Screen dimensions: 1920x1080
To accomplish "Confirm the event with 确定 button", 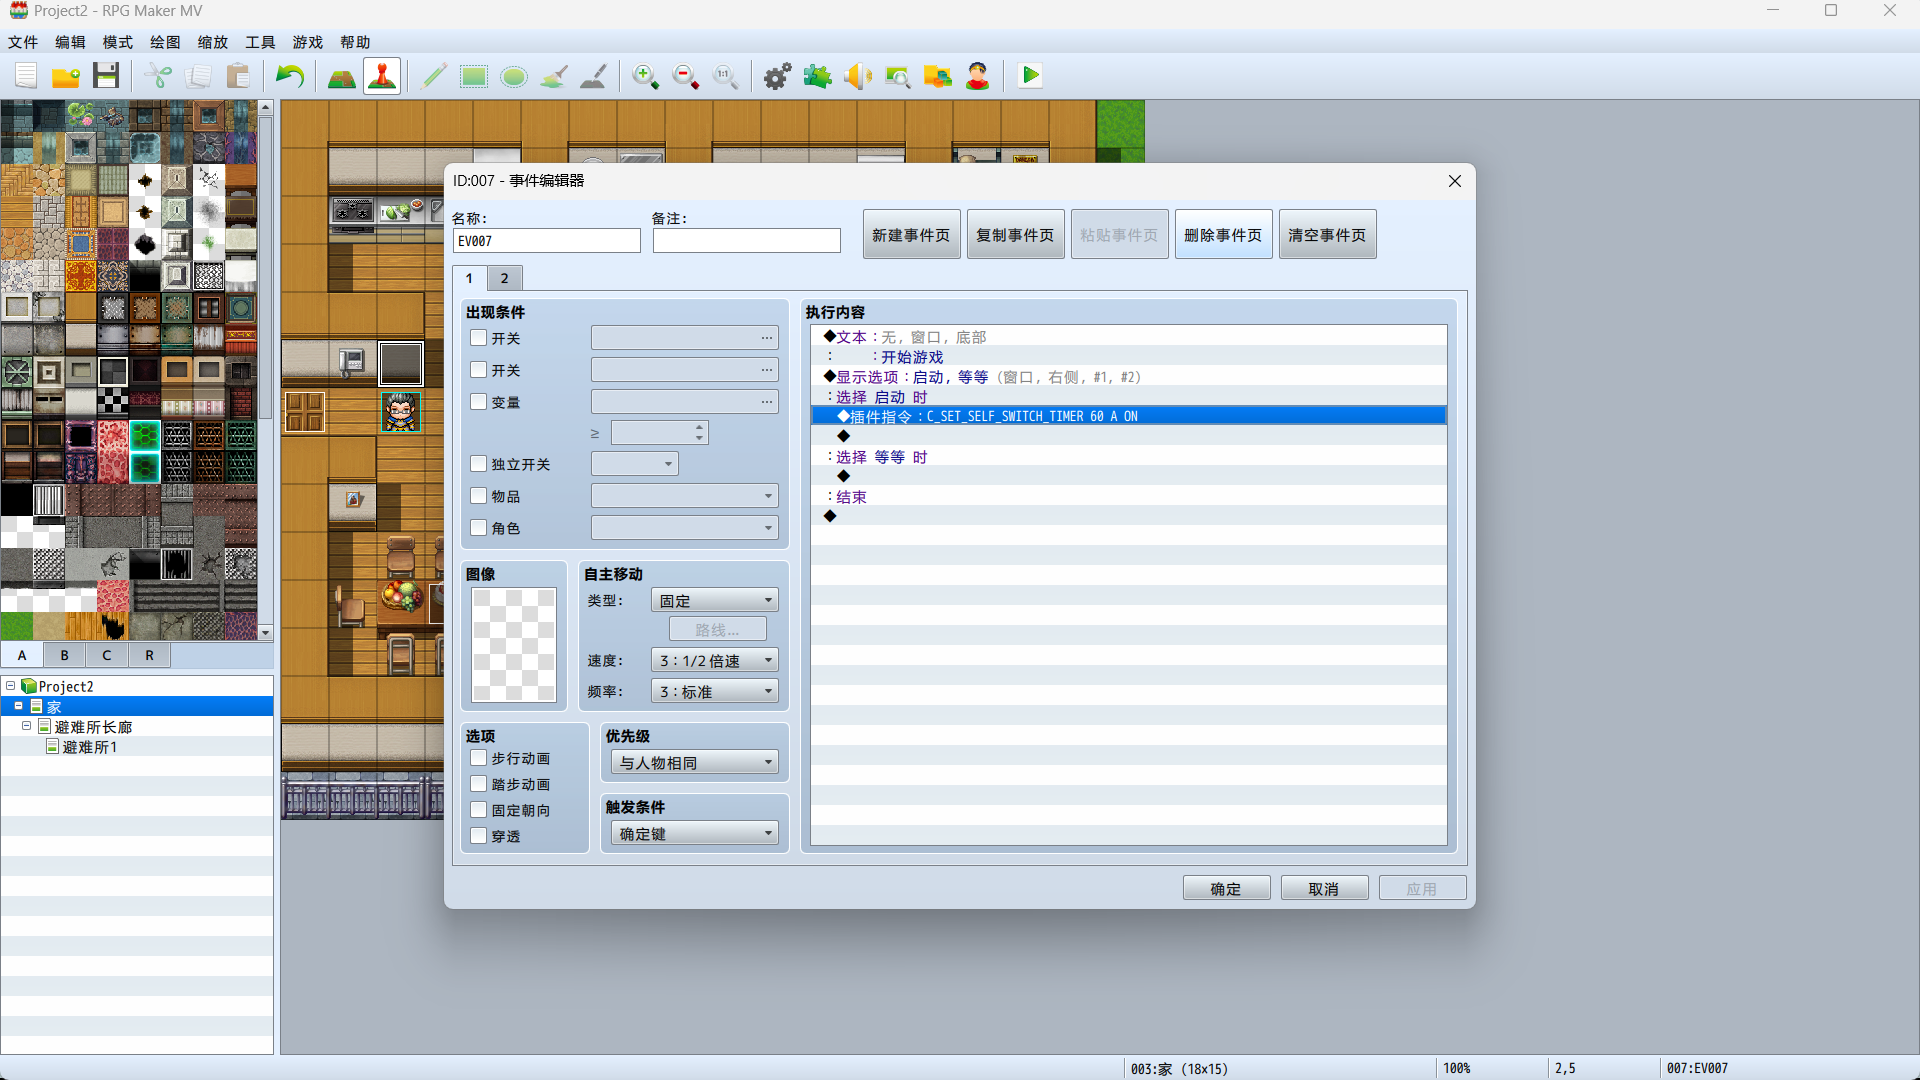I will tap(1226, 888).
